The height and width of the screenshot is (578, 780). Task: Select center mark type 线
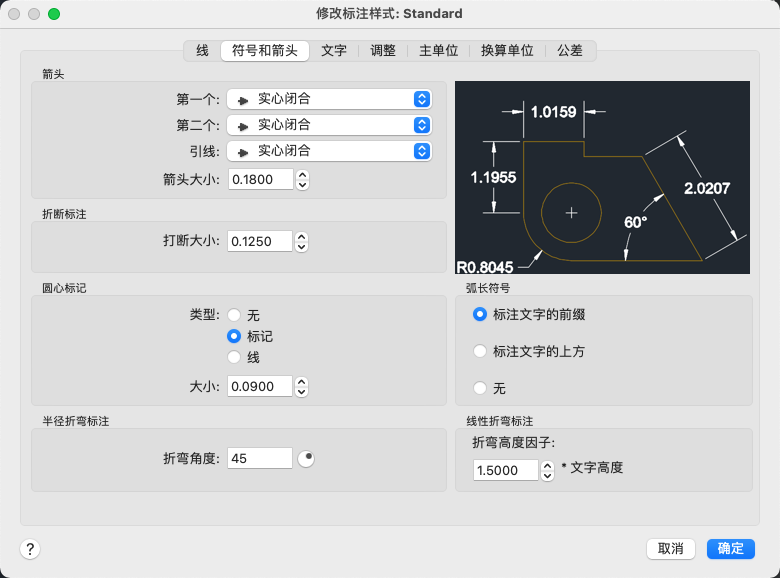pos(234,357)
